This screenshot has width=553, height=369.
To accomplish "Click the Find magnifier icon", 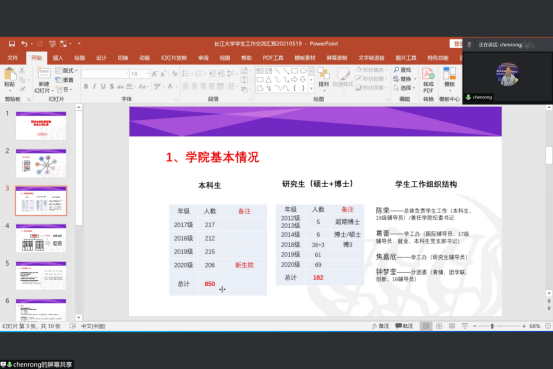I will (396, 70).
